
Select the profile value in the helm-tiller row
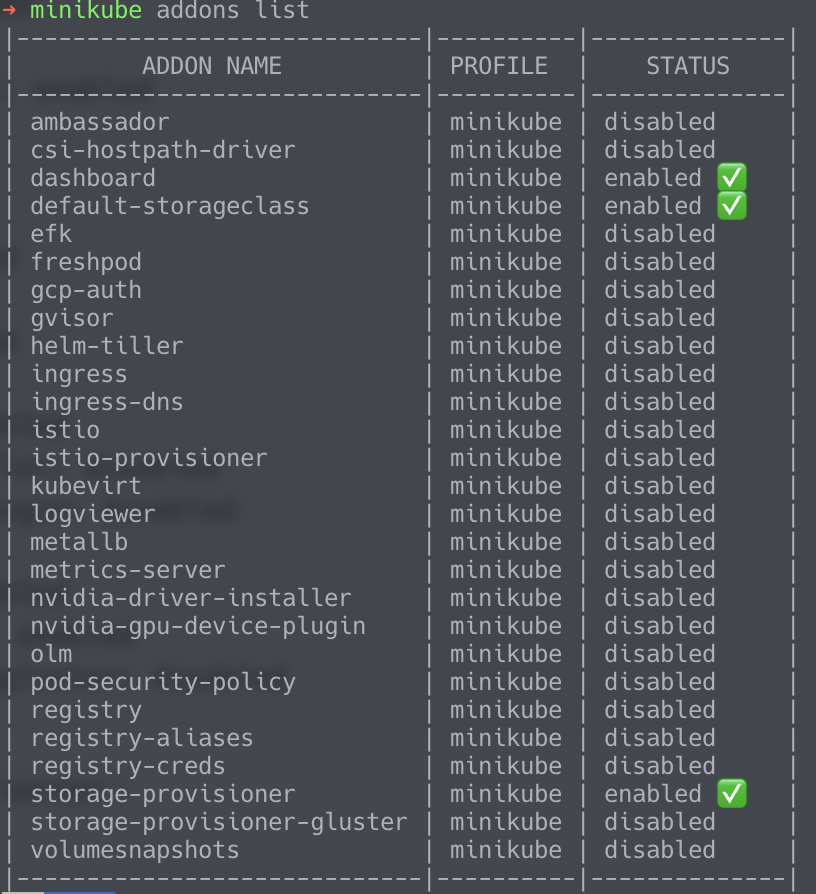(506, 346)
